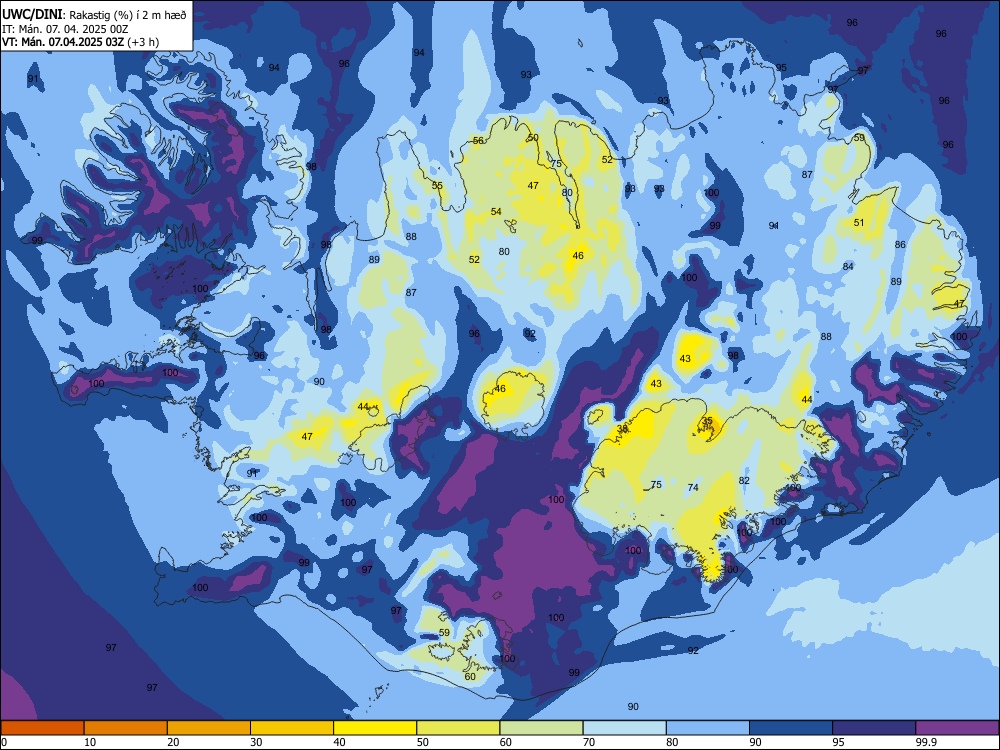The image size is (1000, 750).
Task: Select the map humidity value '55'
Action: click(437, 186)
